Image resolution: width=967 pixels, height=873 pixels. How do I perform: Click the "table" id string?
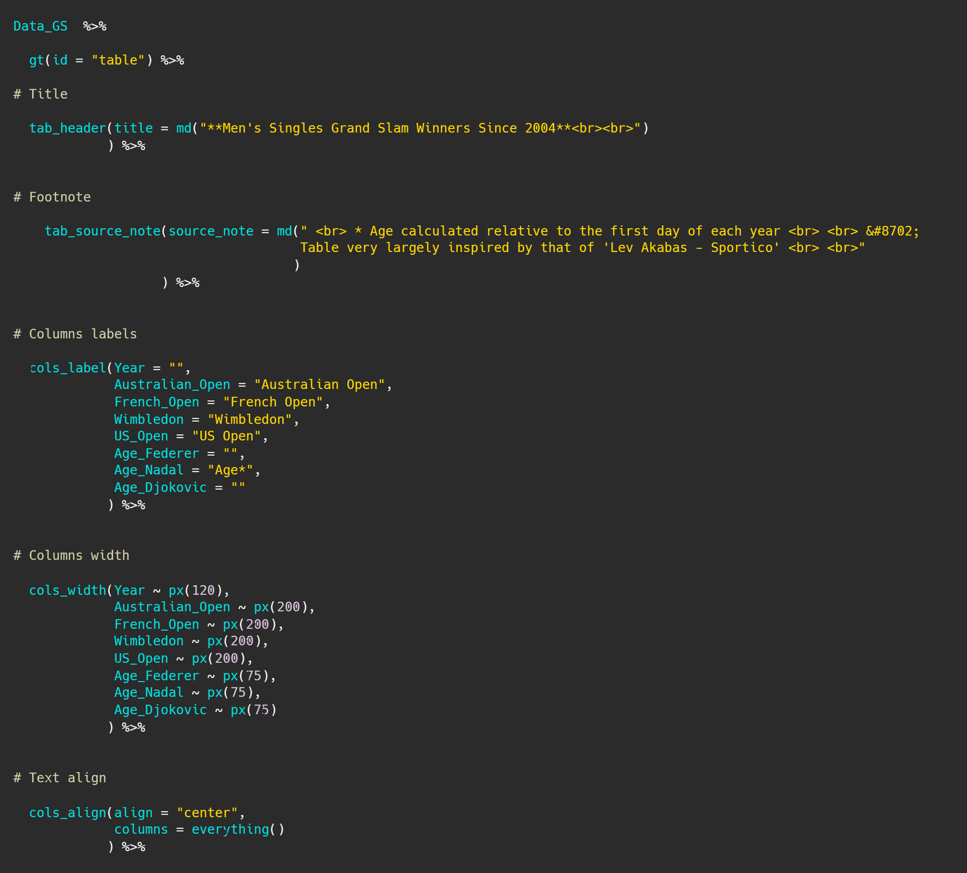[118, 60]
